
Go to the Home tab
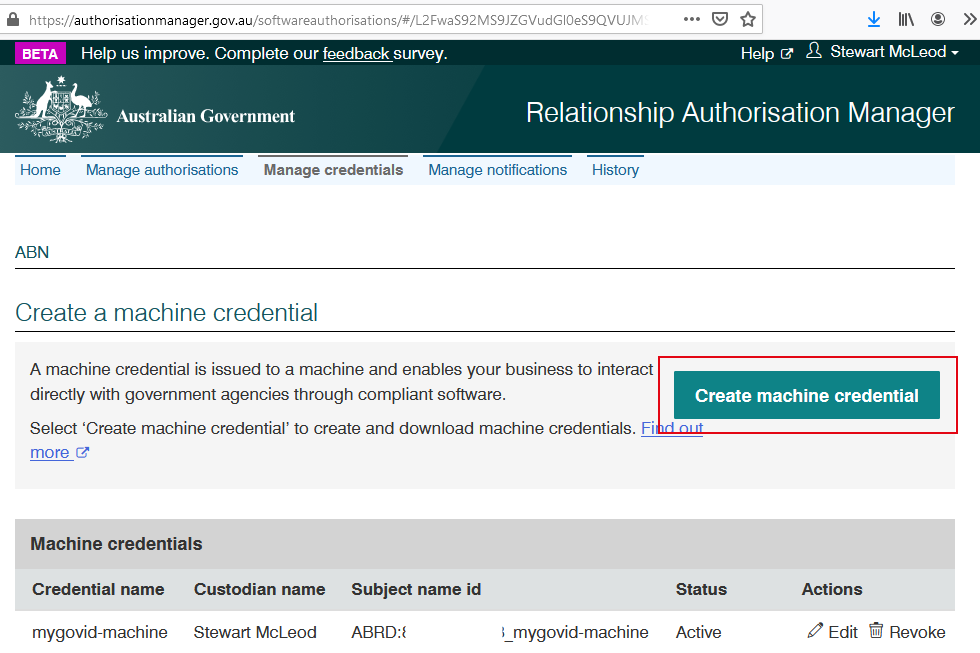coord(40,170)
